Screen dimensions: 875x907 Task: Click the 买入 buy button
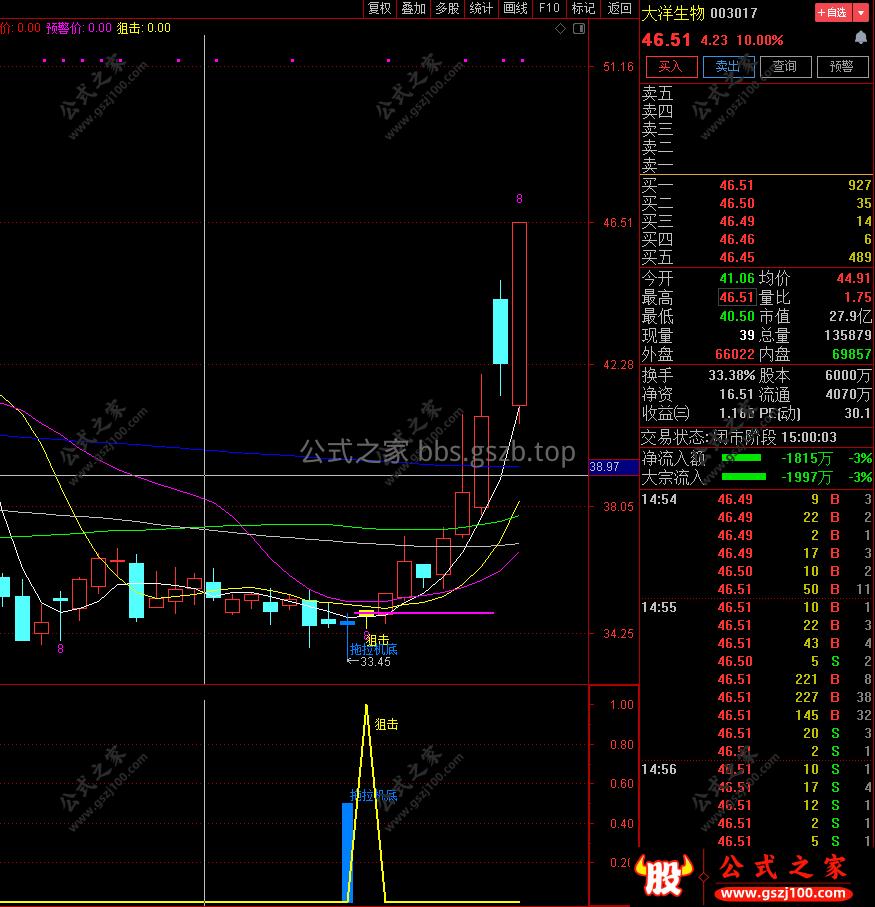coord(671,67)
